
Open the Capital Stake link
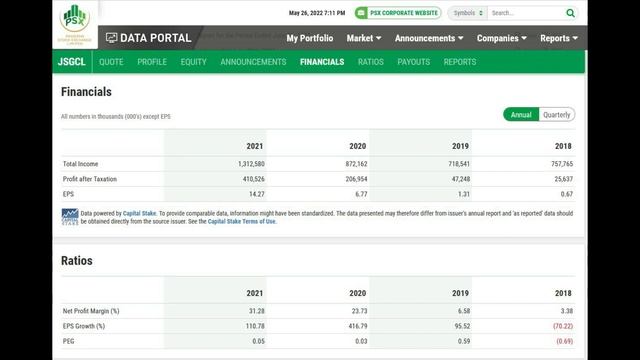tap(139, 213)
